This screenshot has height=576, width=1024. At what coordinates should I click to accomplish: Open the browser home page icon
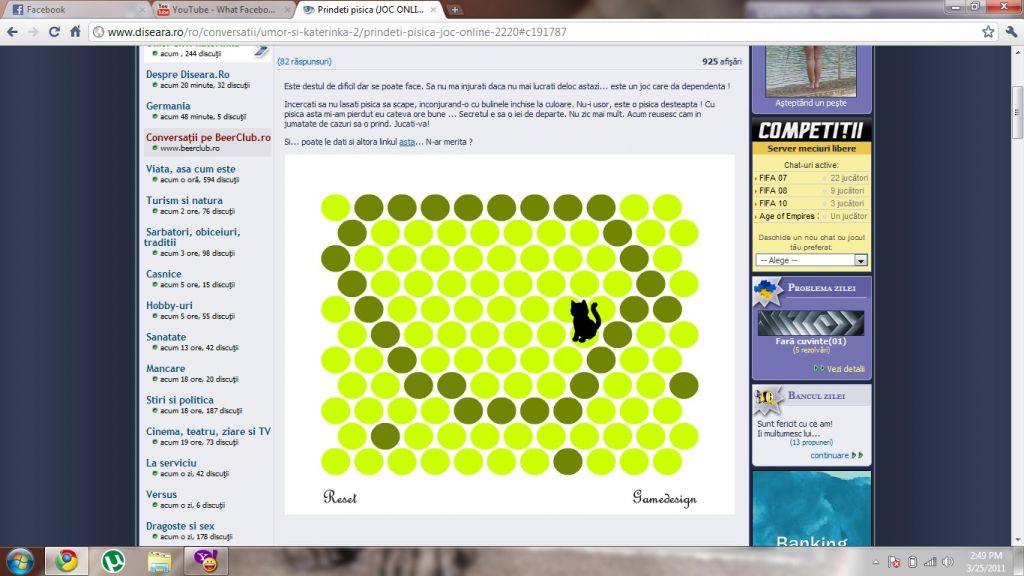tap(75, 31)
